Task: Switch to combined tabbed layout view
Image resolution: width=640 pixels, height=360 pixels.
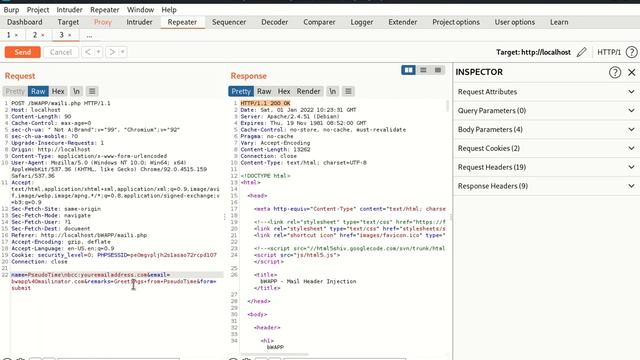Action: tap(438, 70)
